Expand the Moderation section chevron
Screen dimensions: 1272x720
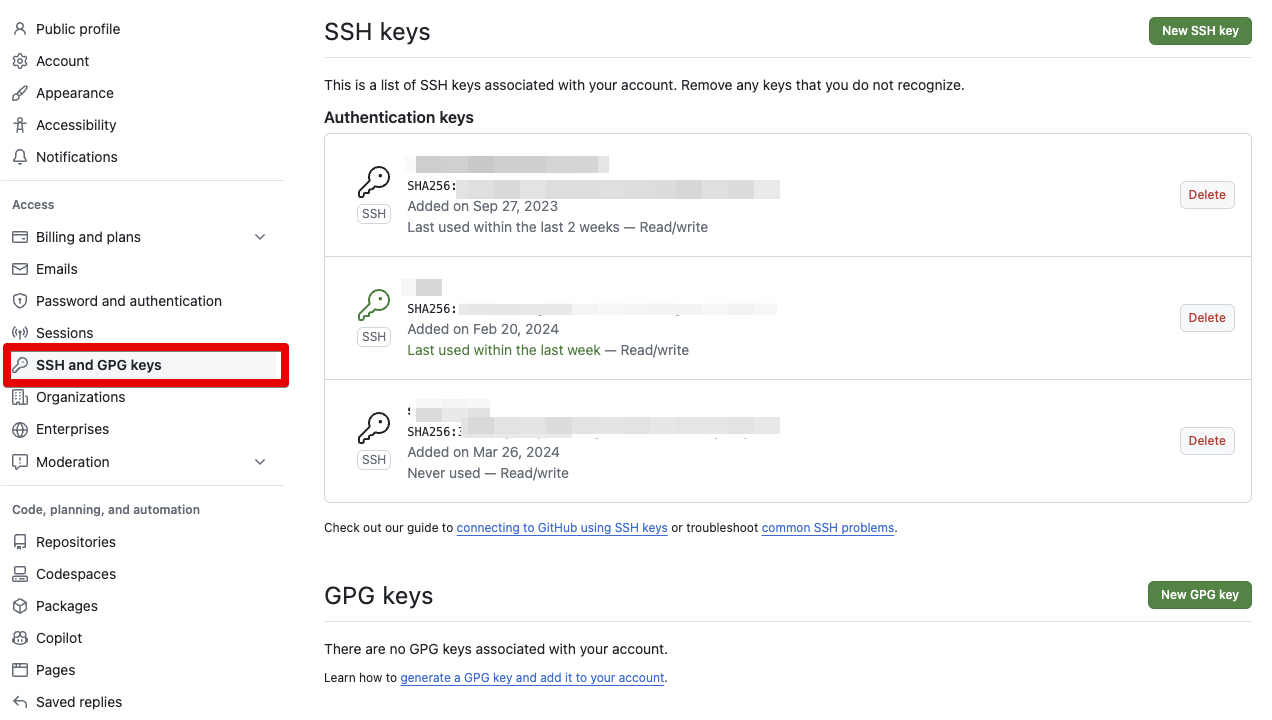coord(260,462)
